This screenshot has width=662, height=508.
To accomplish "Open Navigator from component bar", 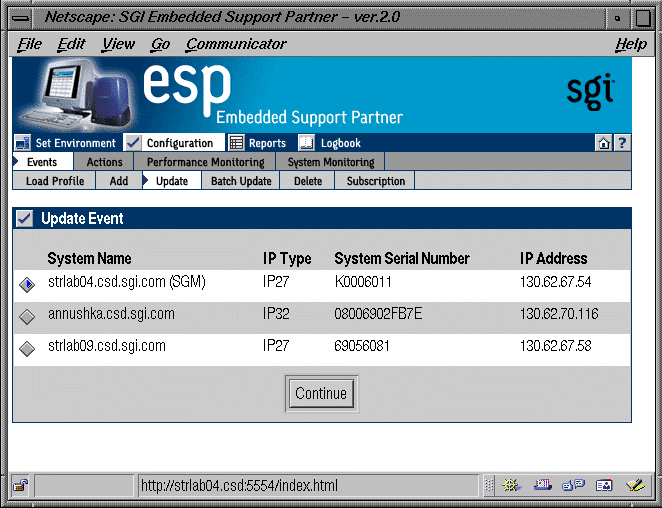I will coord(511,485).
